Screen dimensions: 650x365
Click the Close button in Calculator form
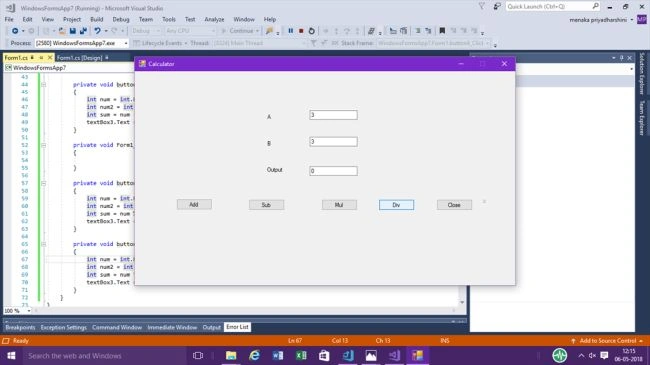click(x=454, y=205)
